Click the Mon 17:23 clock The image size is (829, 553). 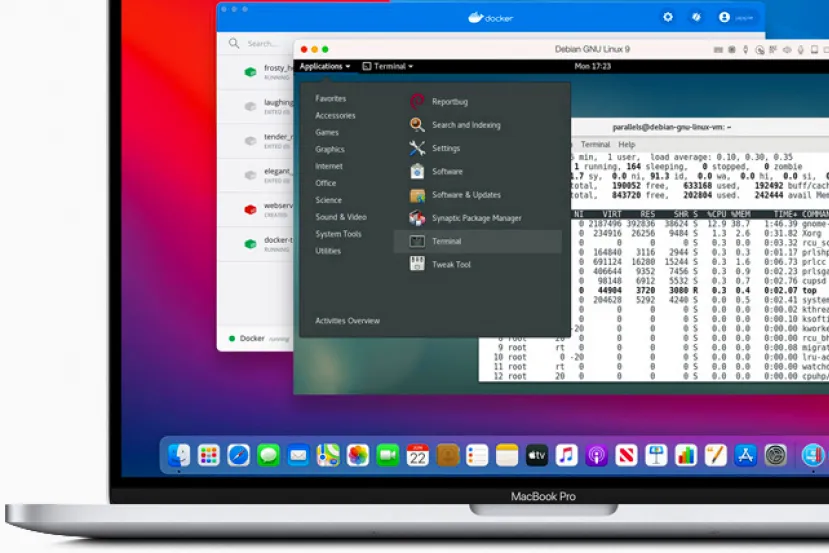pos(592,66)
